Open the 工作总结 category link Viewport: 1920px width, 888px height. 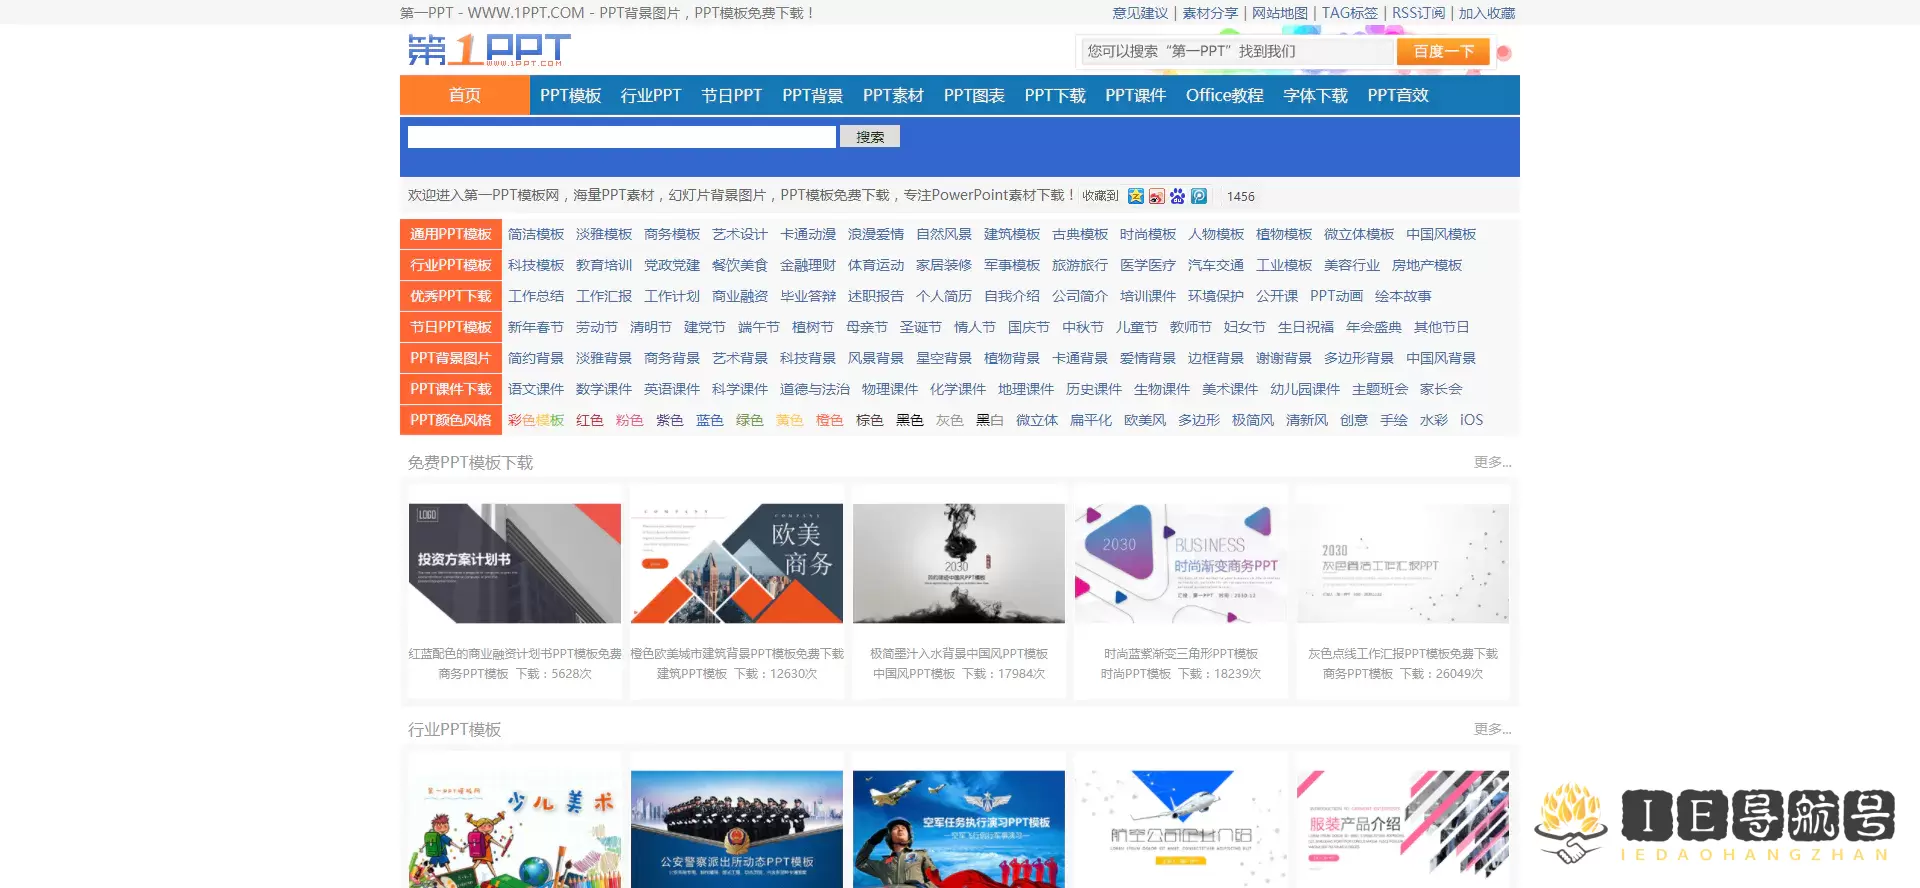click(535, 296)
